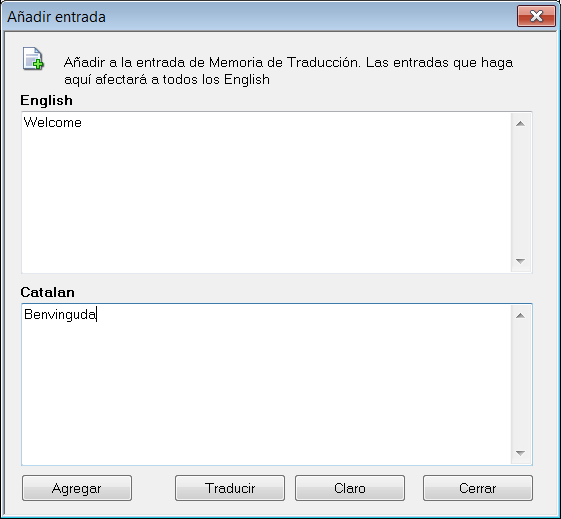Click the English scrollbar track
Screen dimensions: 561x519
[521, 192]
